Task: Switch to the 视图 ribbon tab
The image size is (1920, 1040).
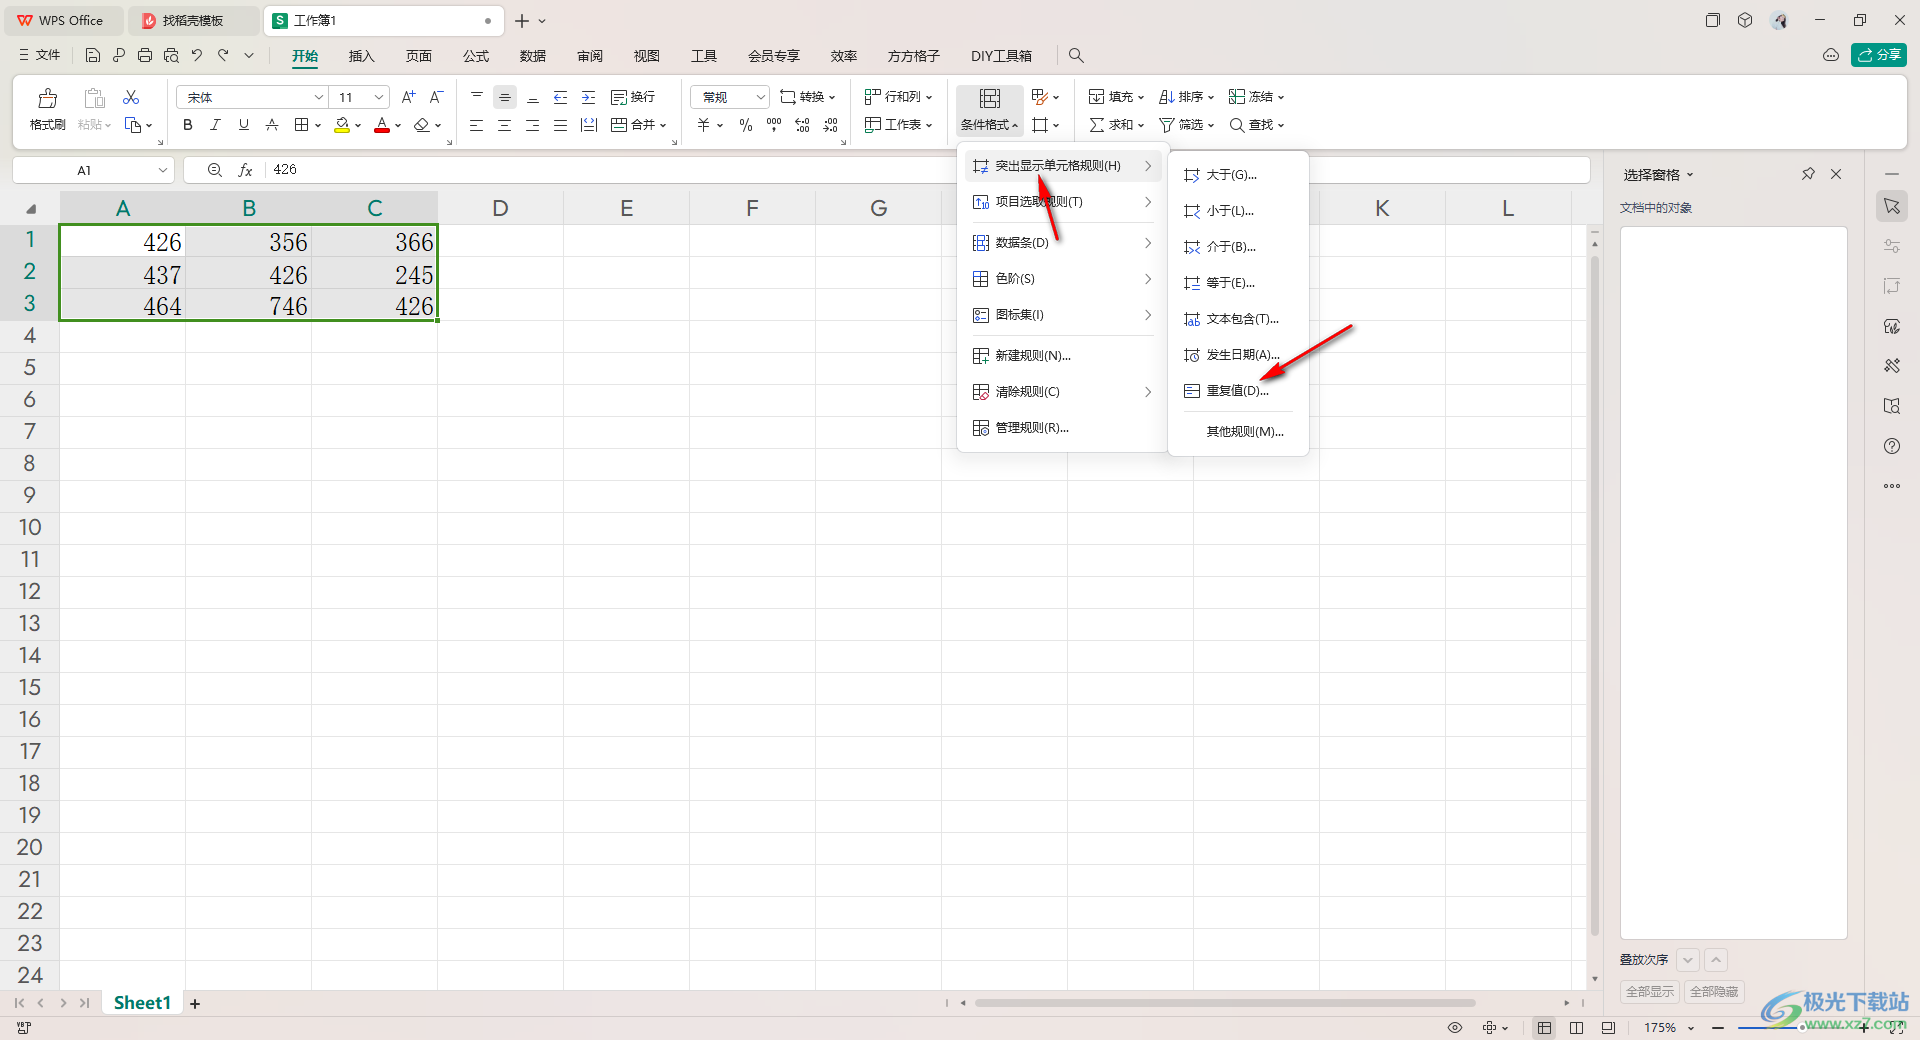Action: (x=647, y=56)
